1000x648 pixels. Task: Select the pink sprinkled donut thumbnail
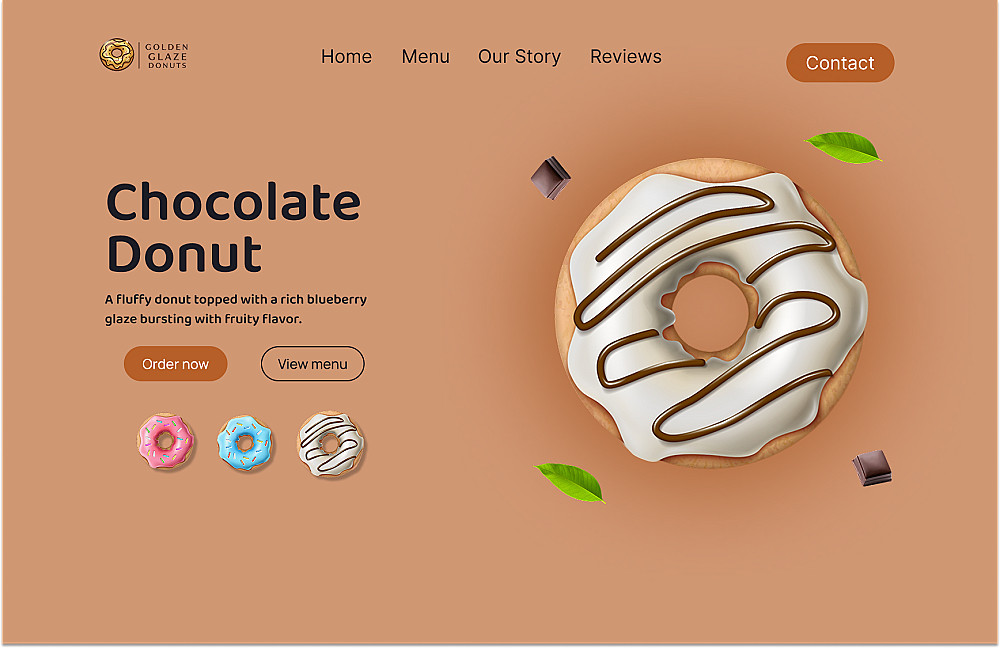[165, 441]
